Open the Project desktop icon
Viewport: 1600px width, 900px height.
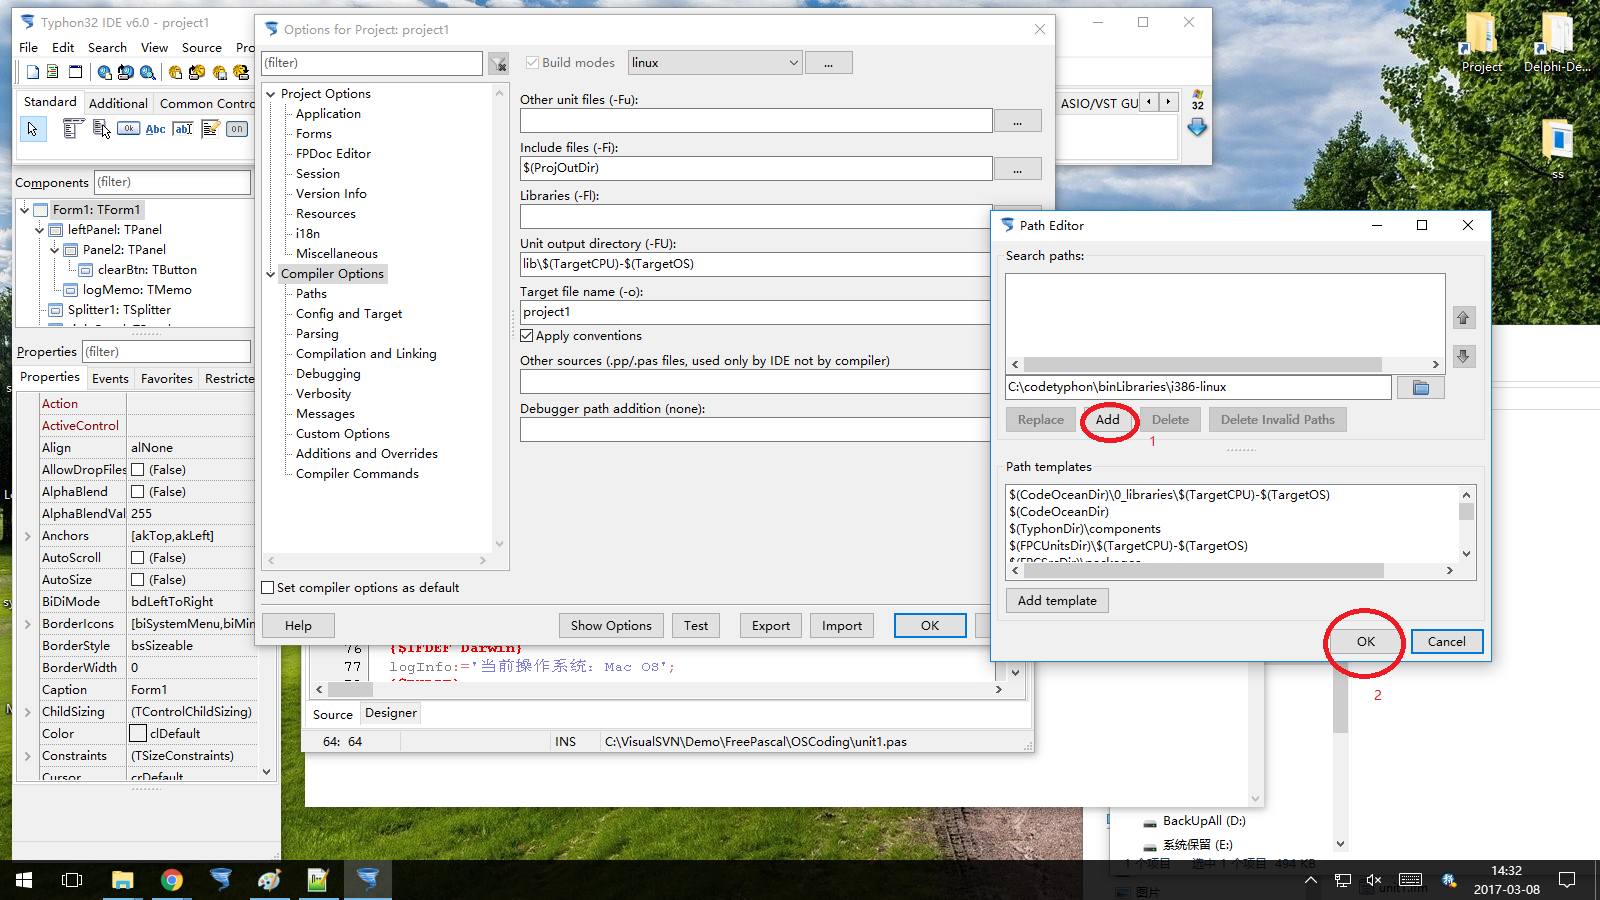1481,43
